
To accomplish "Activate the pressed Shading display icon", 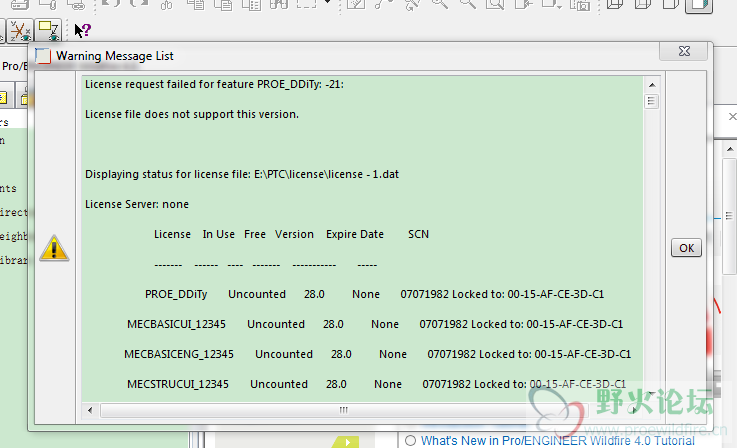I will coord(699,6).
